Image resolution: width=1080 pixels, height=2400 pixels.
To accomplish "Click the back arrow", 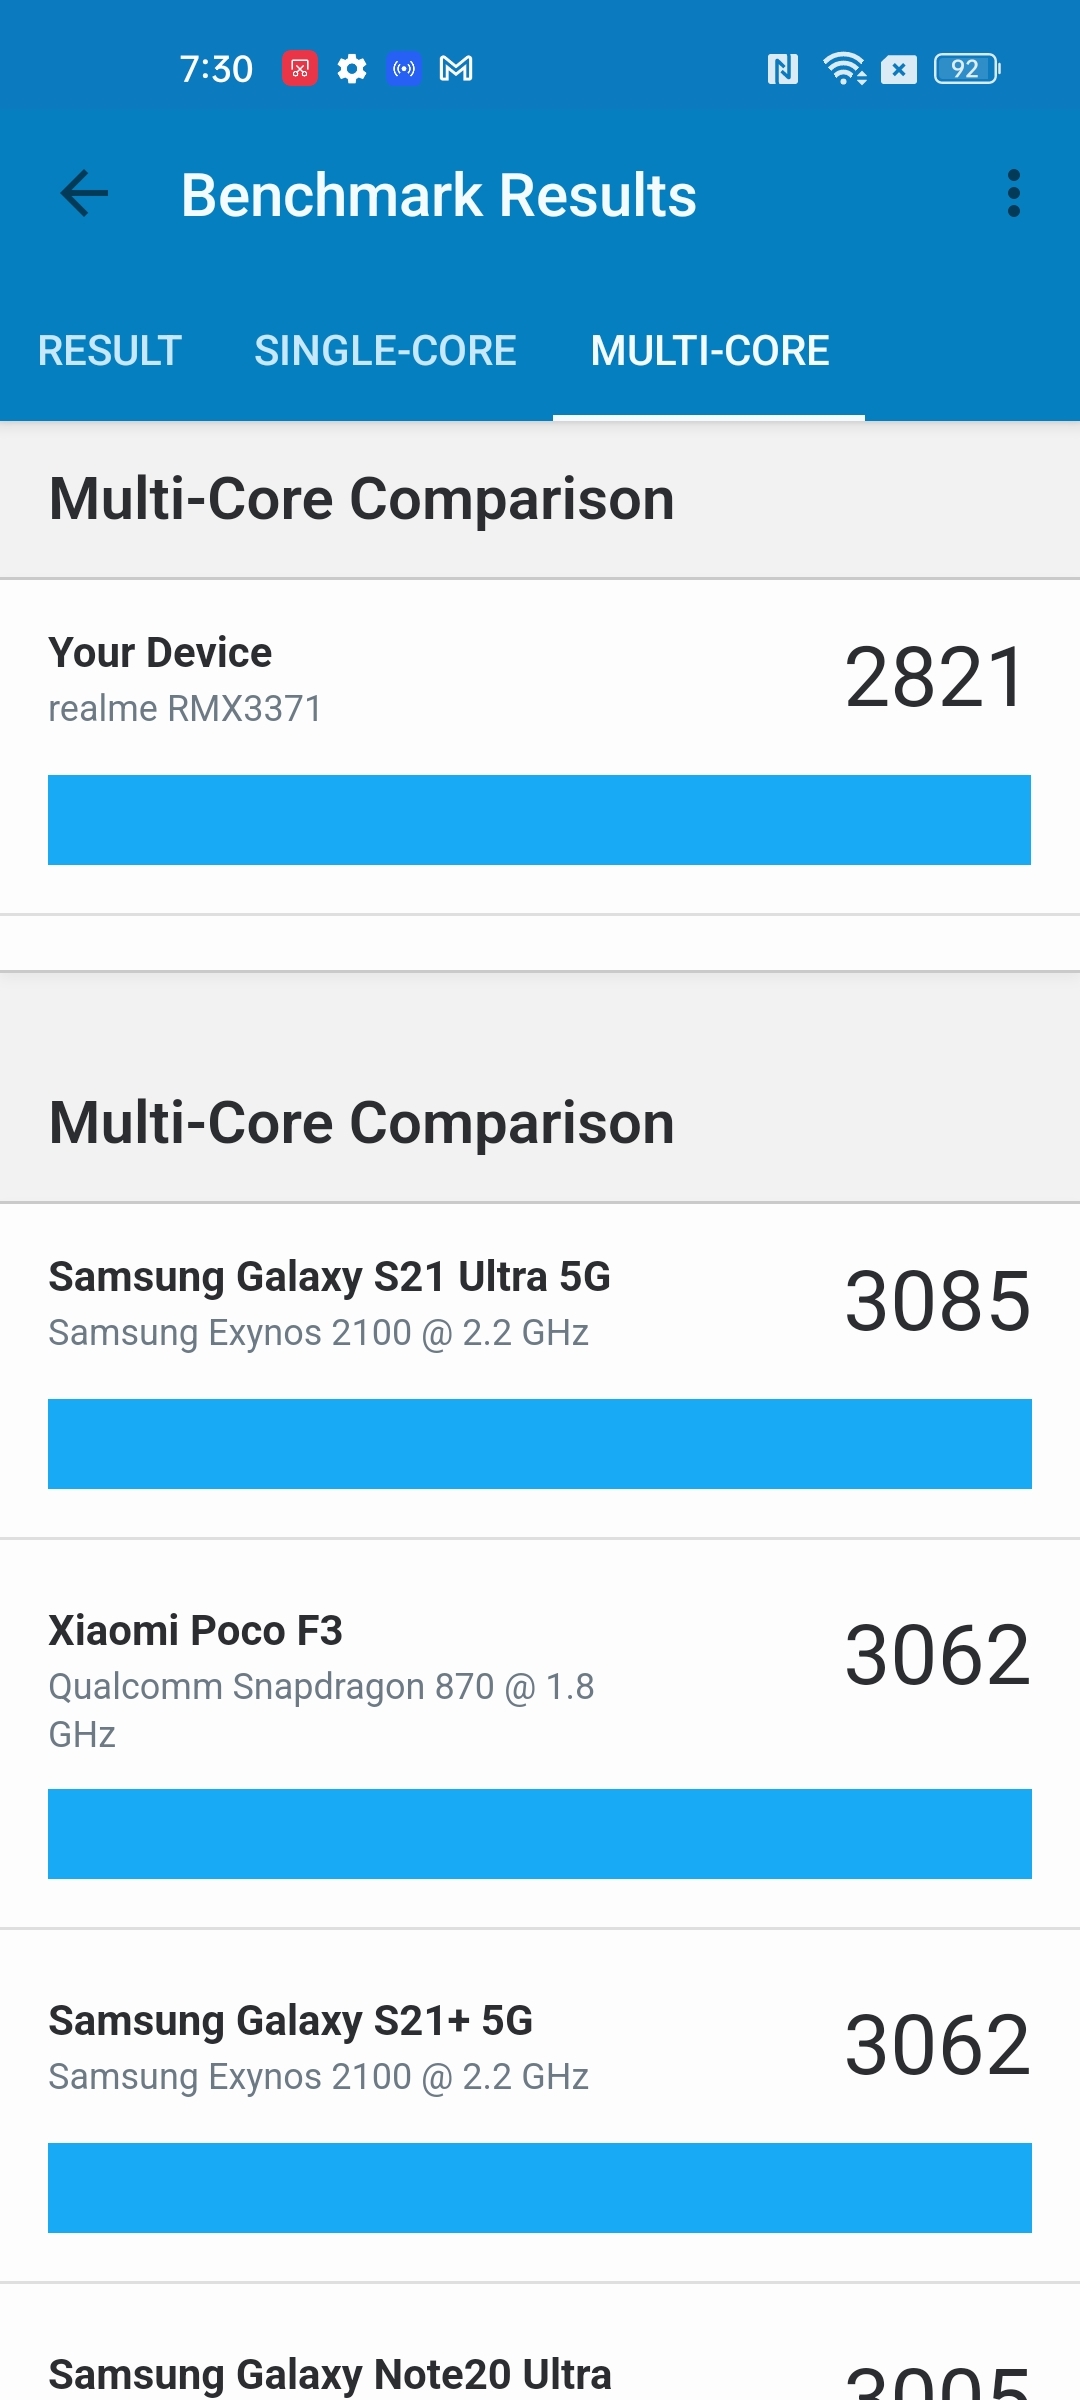I will coord(84,195).
